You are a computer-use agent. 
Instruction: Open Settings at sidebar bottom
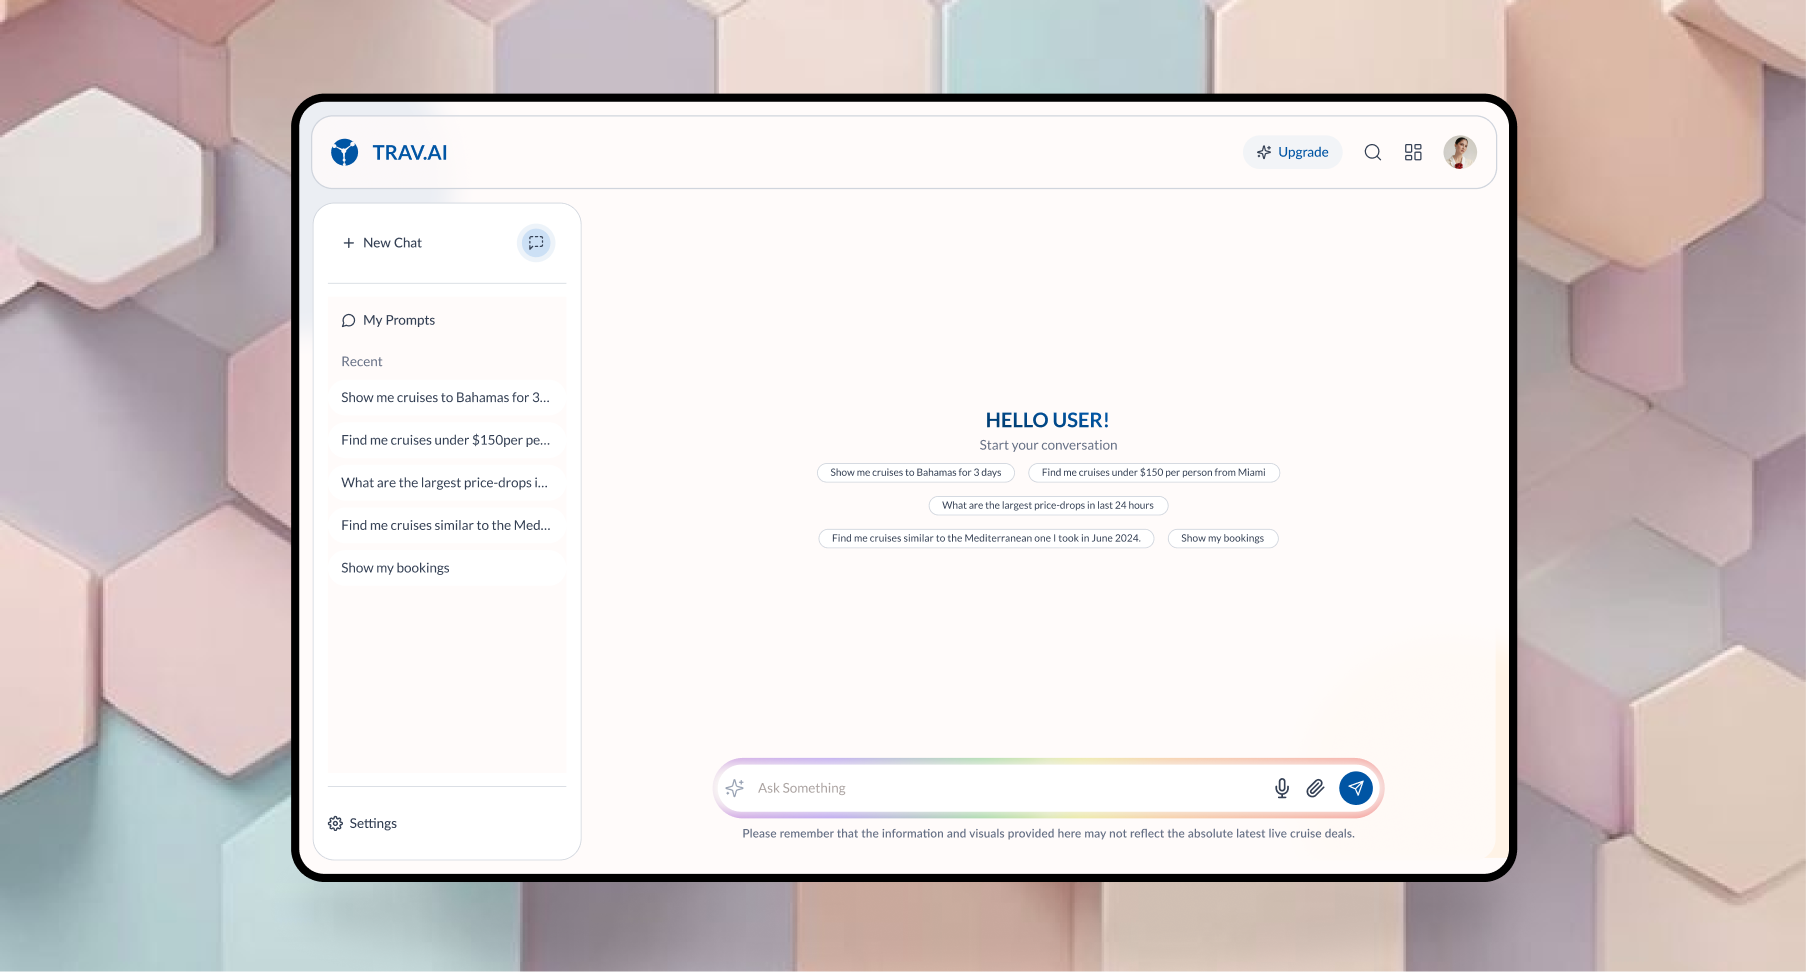click(x=363, y=823)
